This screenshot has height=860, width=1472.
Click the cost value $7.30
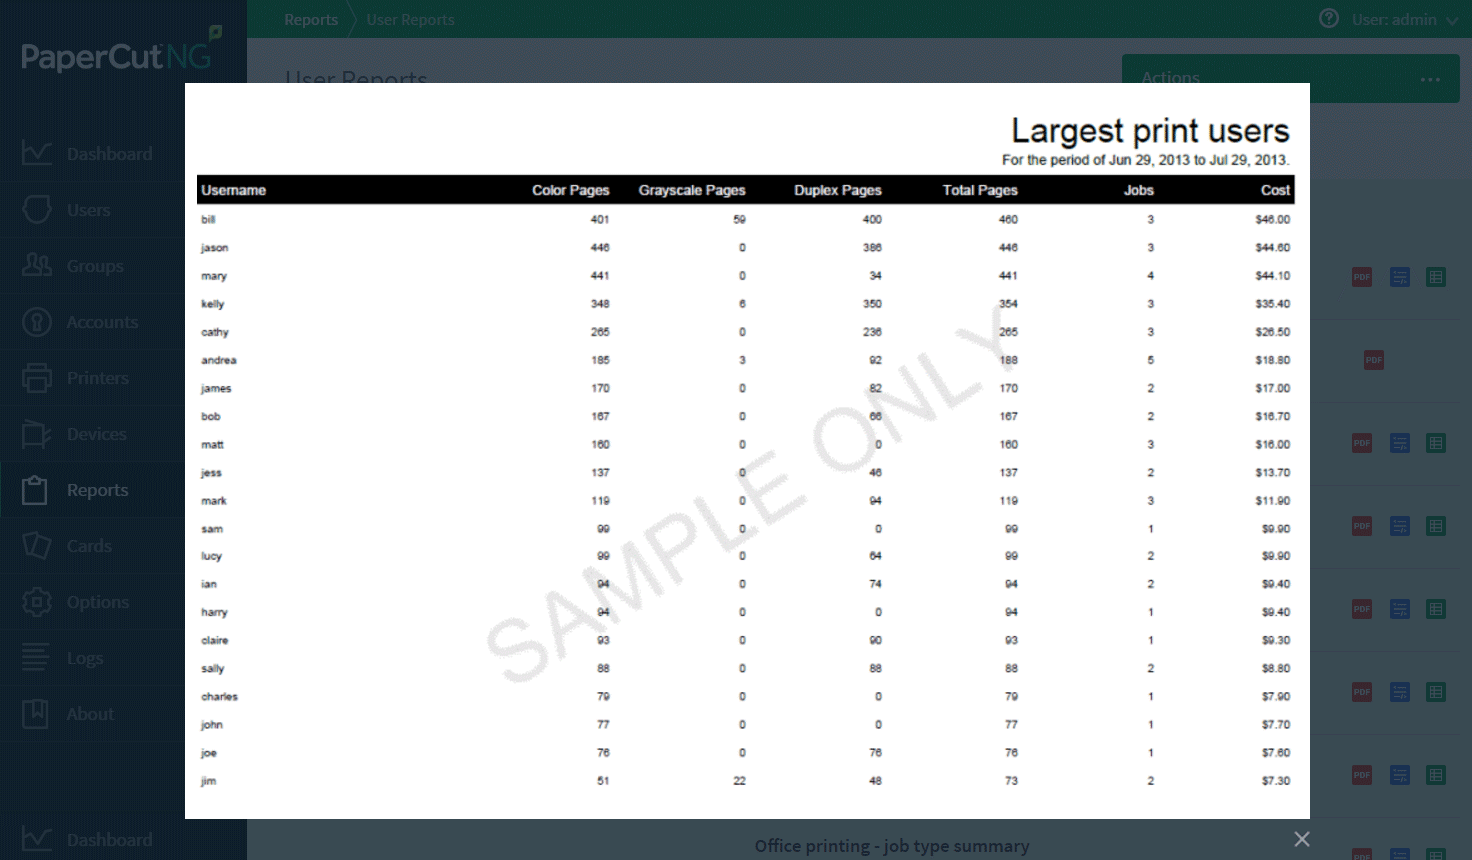[1276, 781]
